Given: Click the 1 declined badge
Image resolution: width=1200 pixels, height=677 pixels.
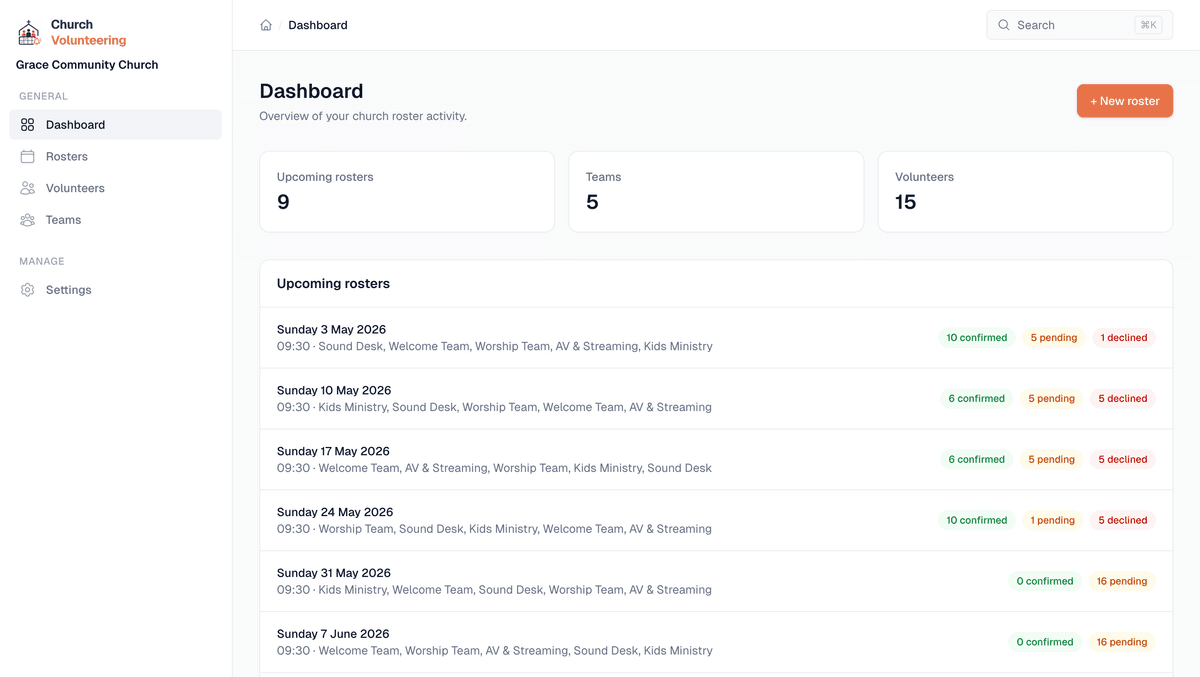Looking at the screenshot, I should pyautogui.click(x=1124, y=338).
